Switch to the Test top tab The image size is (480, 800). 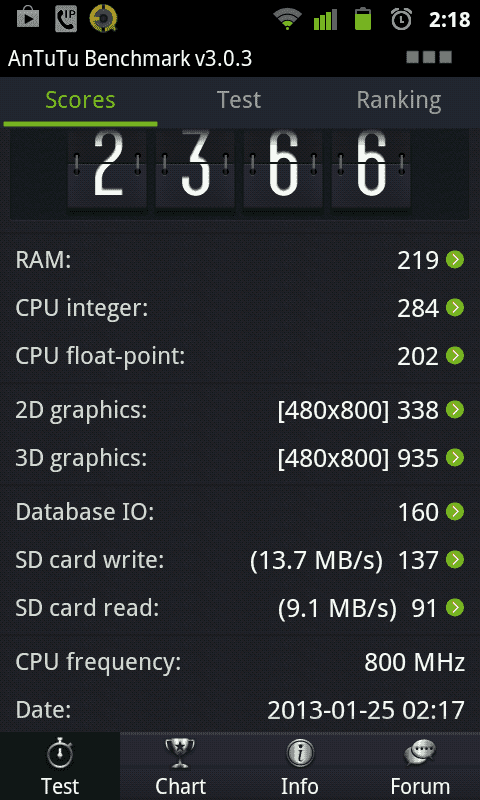pos(239,100)
